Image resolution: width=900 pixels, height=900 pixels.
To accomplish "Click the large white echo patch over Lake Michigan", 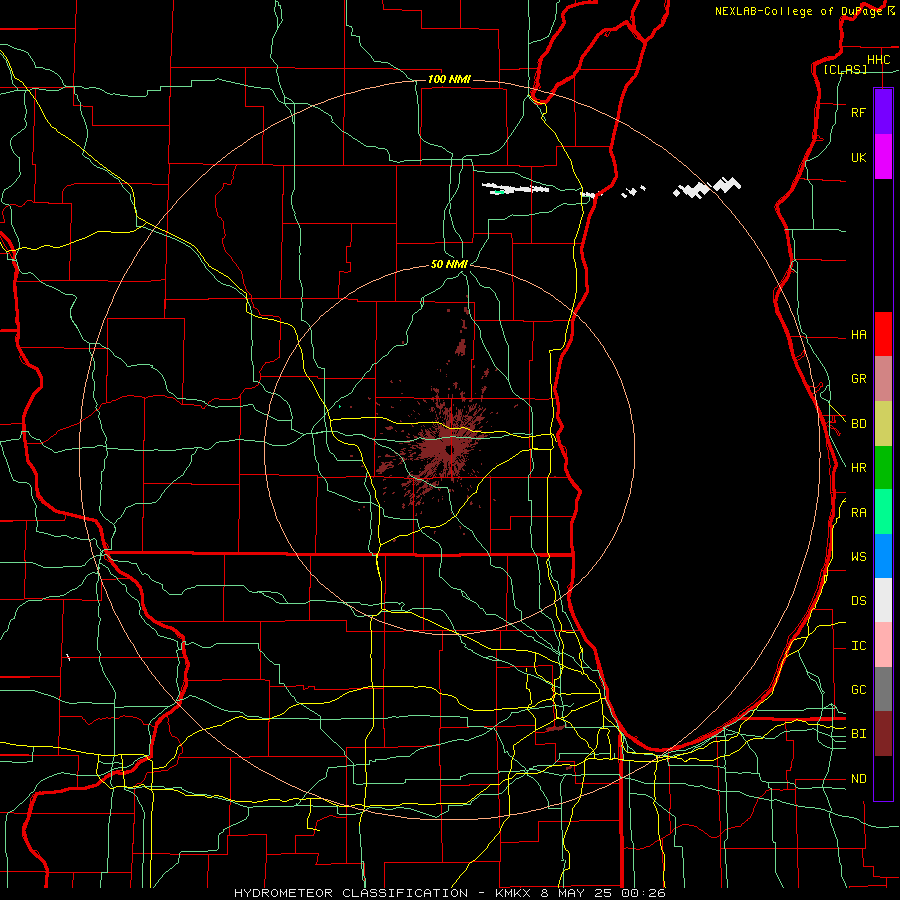I will click(707, 187).
